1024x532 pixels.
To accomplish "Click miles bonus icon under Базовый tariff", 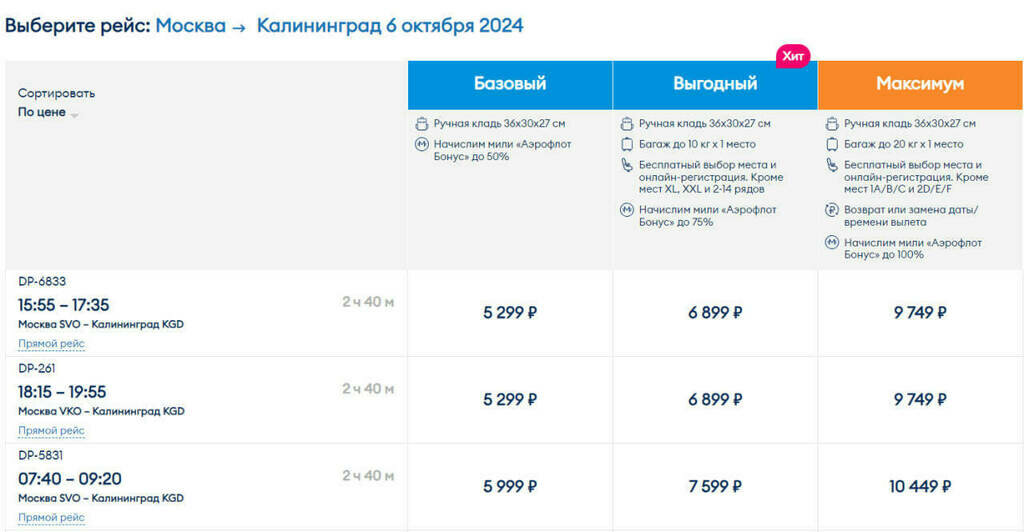I will (422, 144).
